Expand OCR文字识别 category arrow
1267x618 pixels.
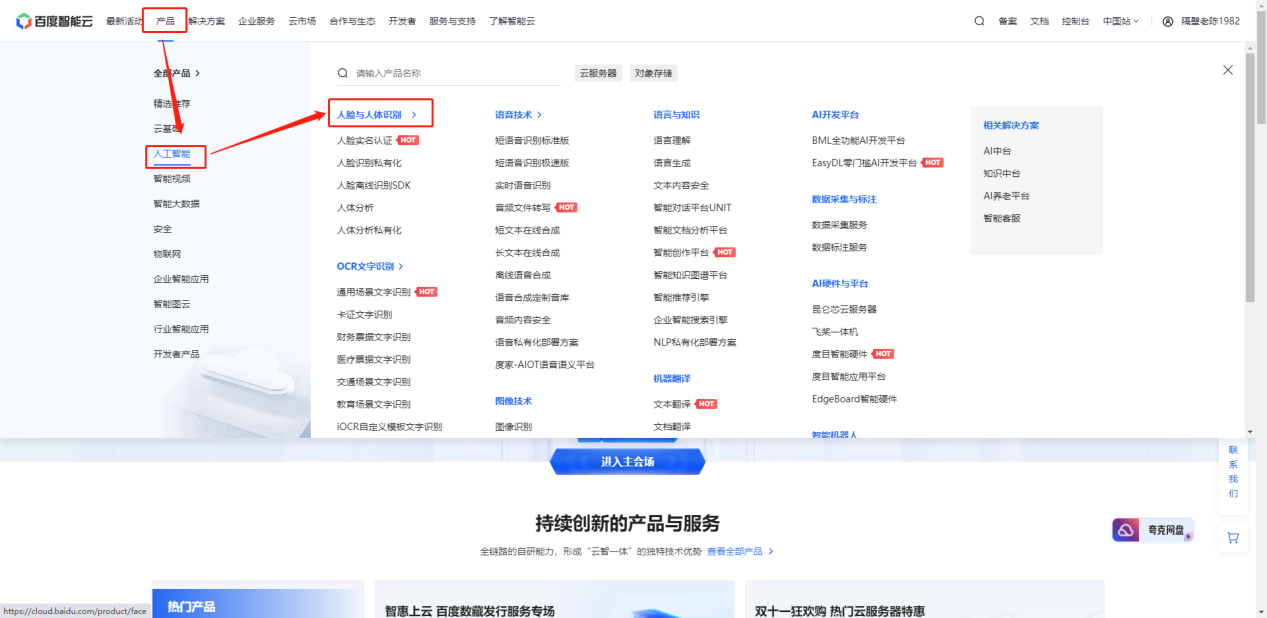click(x=401, y=267)
